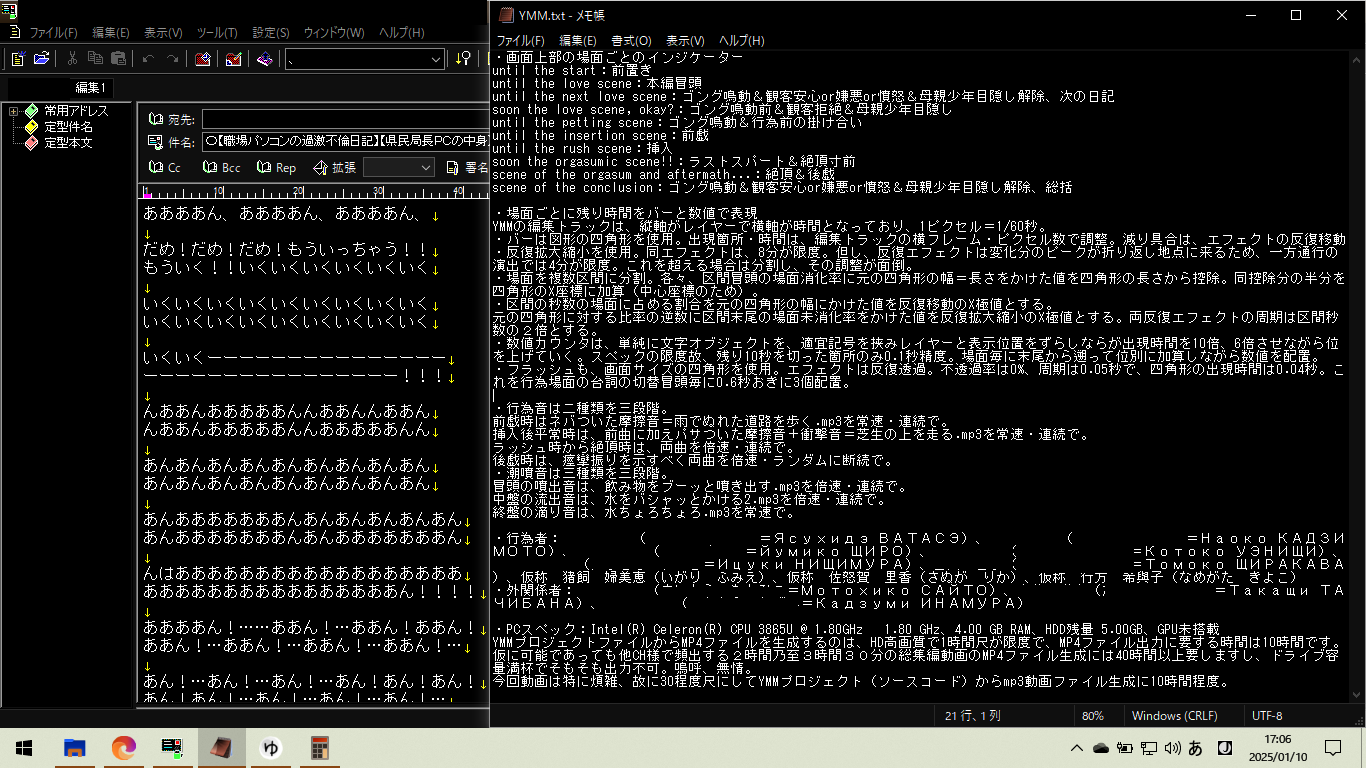The image size is (1366, 768).
Task: Open the 宛先 address book icon
Action: (155, 120)
